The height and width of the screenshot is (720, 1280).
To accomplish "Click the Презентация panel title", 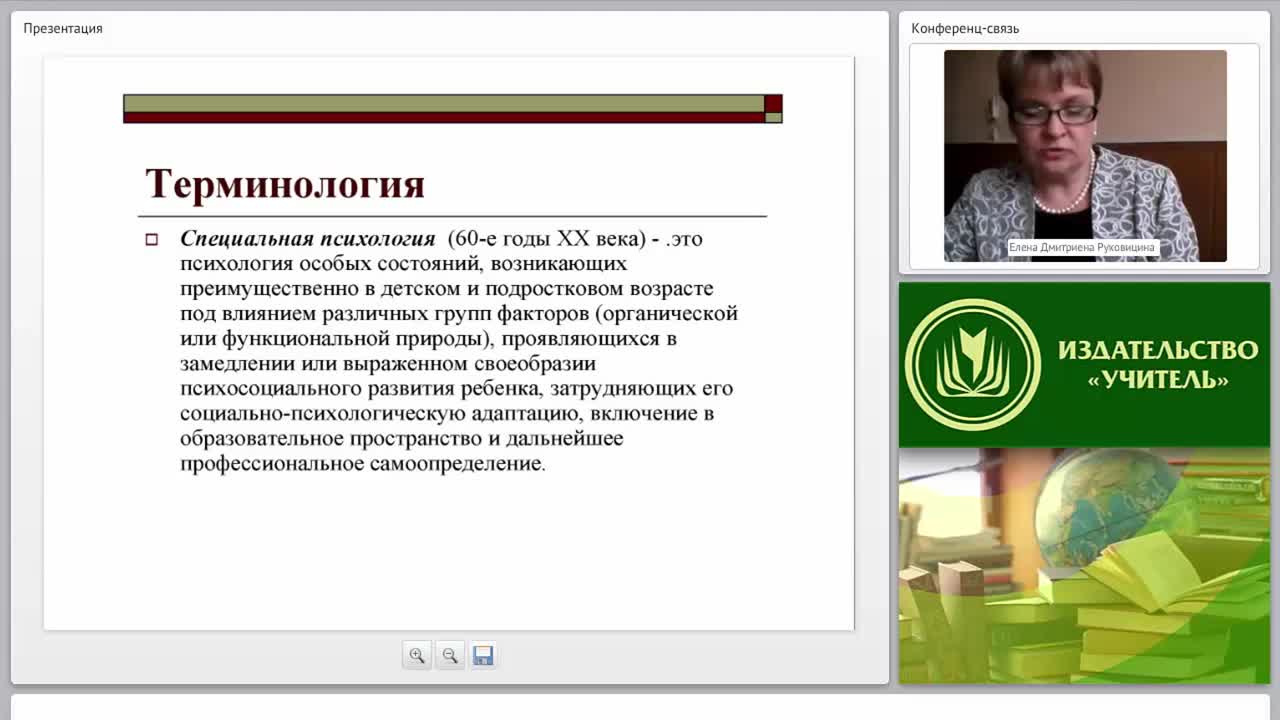I will [63, 28].
